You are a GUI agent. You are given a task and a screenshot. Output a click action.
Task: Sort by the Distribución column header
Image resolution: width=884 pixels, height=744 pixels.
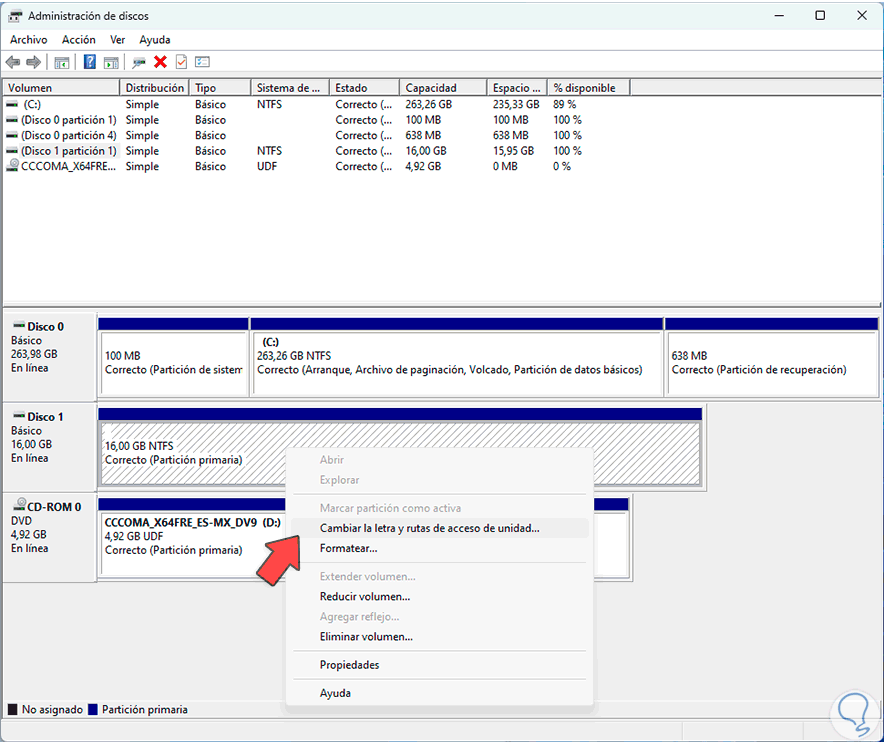[x=154, y=88]
